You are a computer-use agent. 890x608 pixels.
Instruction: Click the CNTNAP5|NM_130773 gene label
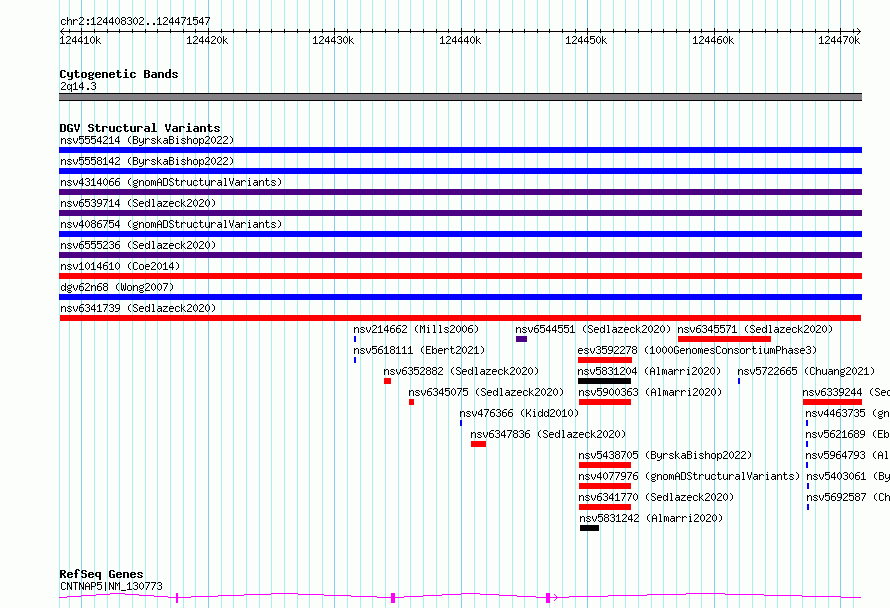pyautogui.click(x=111, y=586)
